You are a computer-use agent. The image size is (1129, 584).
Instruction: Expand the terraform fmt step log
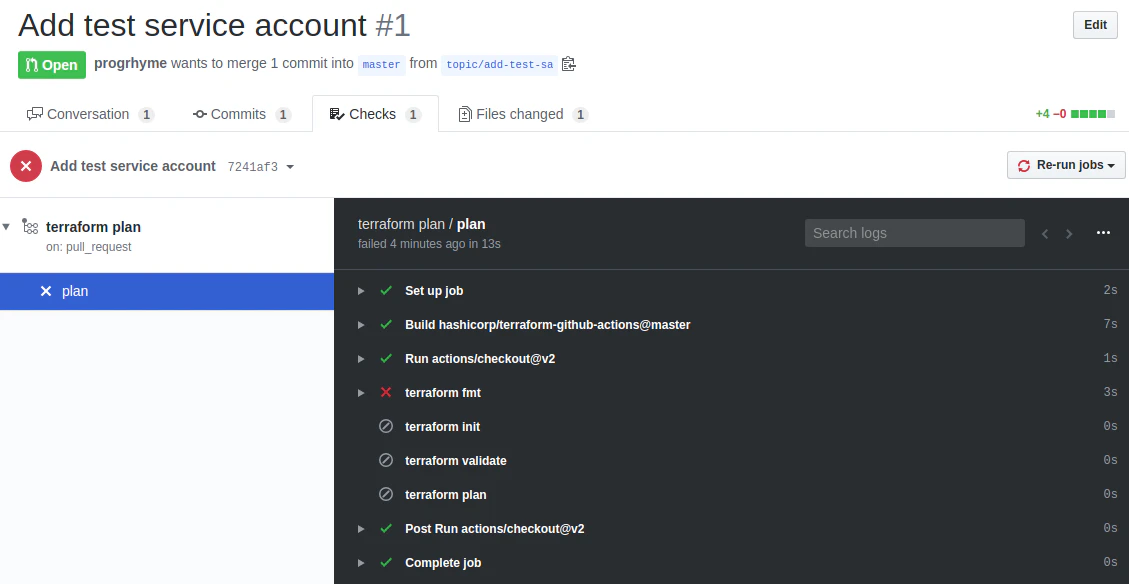pyautogui.click(x=361, y=392)
